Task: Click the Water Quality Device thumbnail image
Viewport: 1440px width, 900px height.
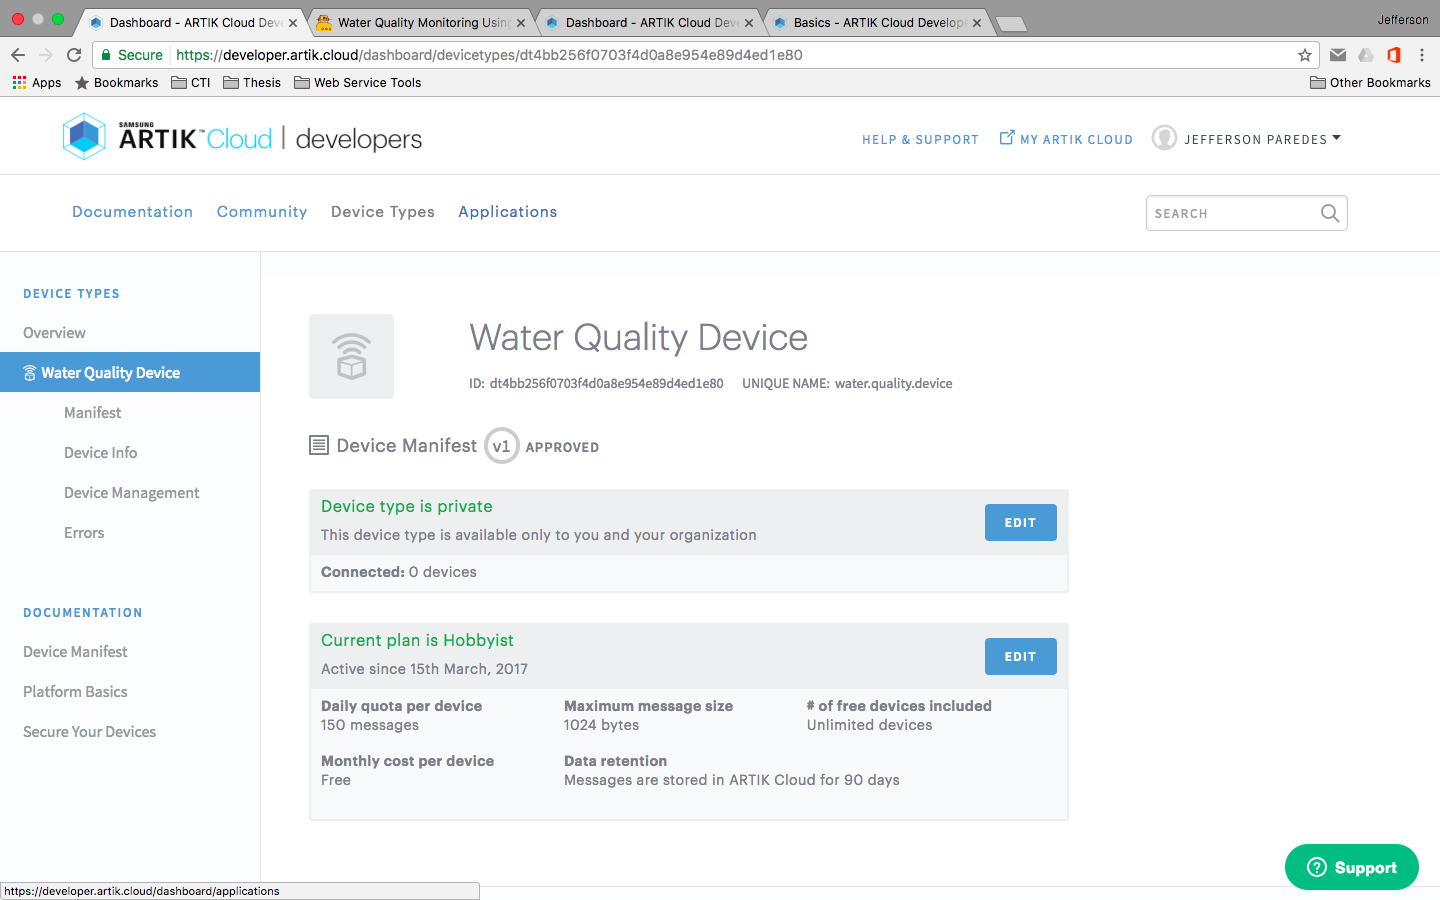Action: 351,356
